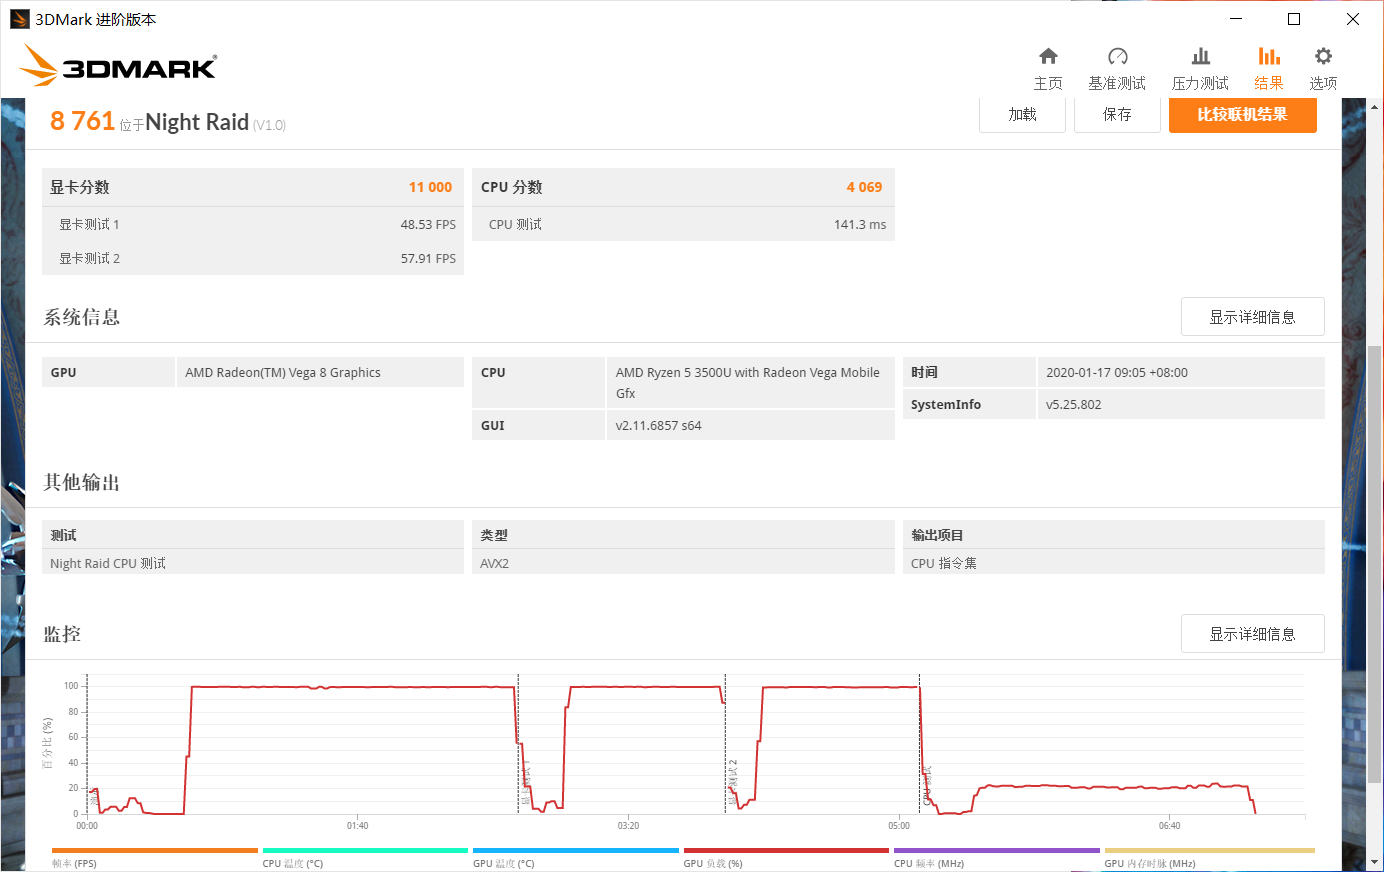Expand 显示详细信息 in 系统信息 section
The width and height of the screenshot is (1384, 872).
(1252, 317)
